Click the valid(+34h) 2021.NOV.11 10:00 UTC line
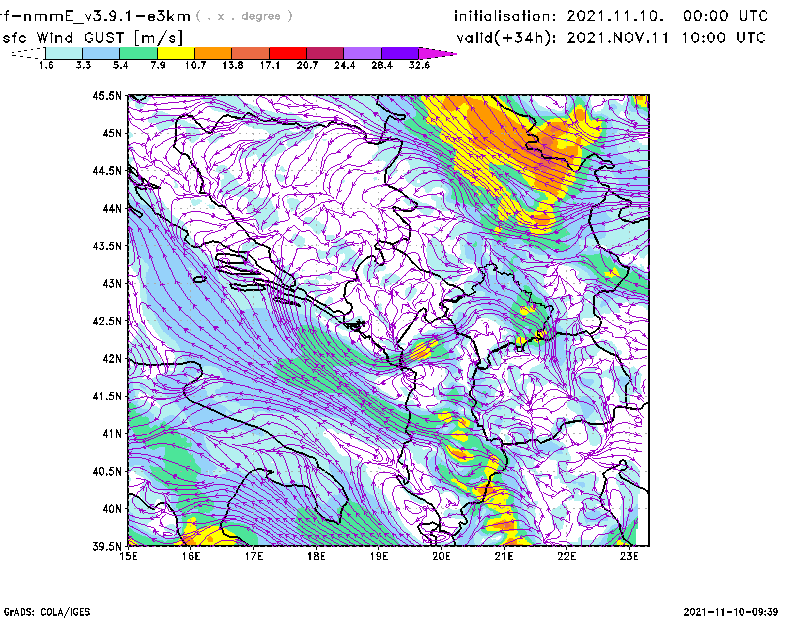800x618 pixels. (611, 38)
